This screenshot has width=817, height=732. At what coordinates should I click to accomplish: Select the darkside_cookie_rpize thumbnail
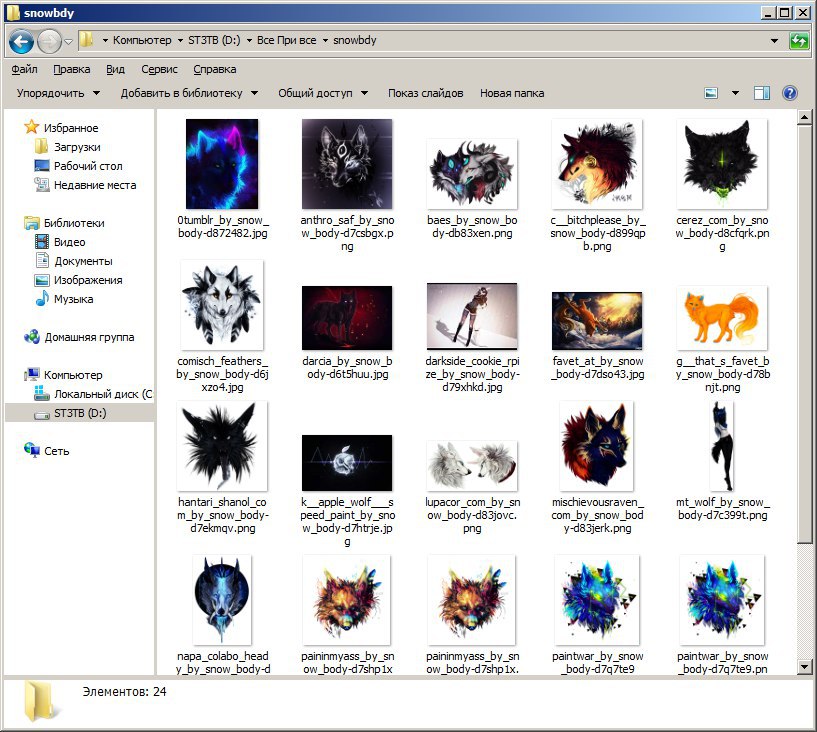pos(472,316)
